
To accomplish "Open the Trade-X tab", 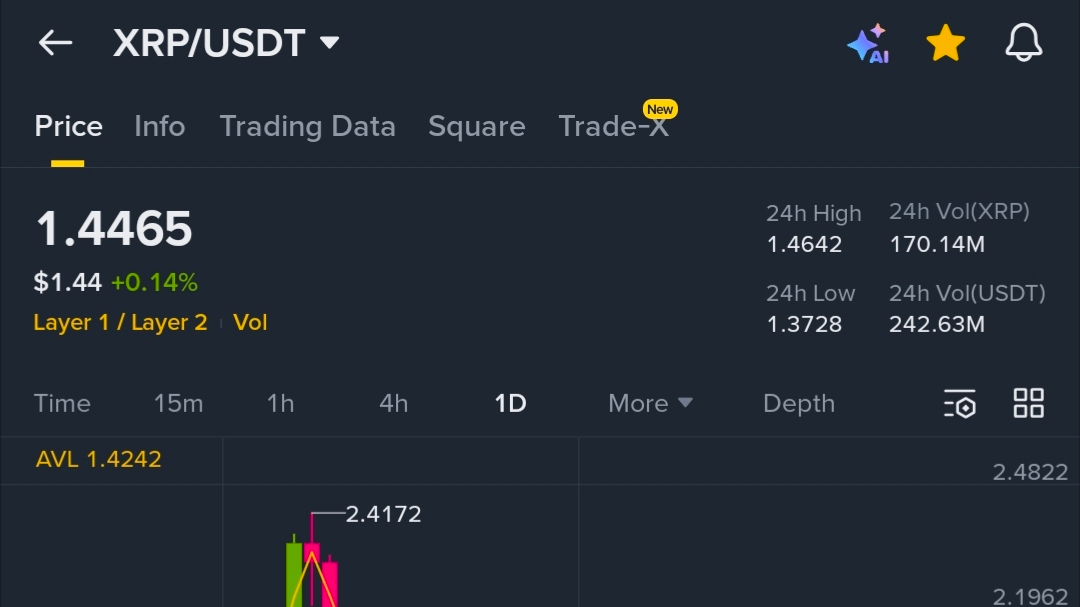I will point(613,126).
